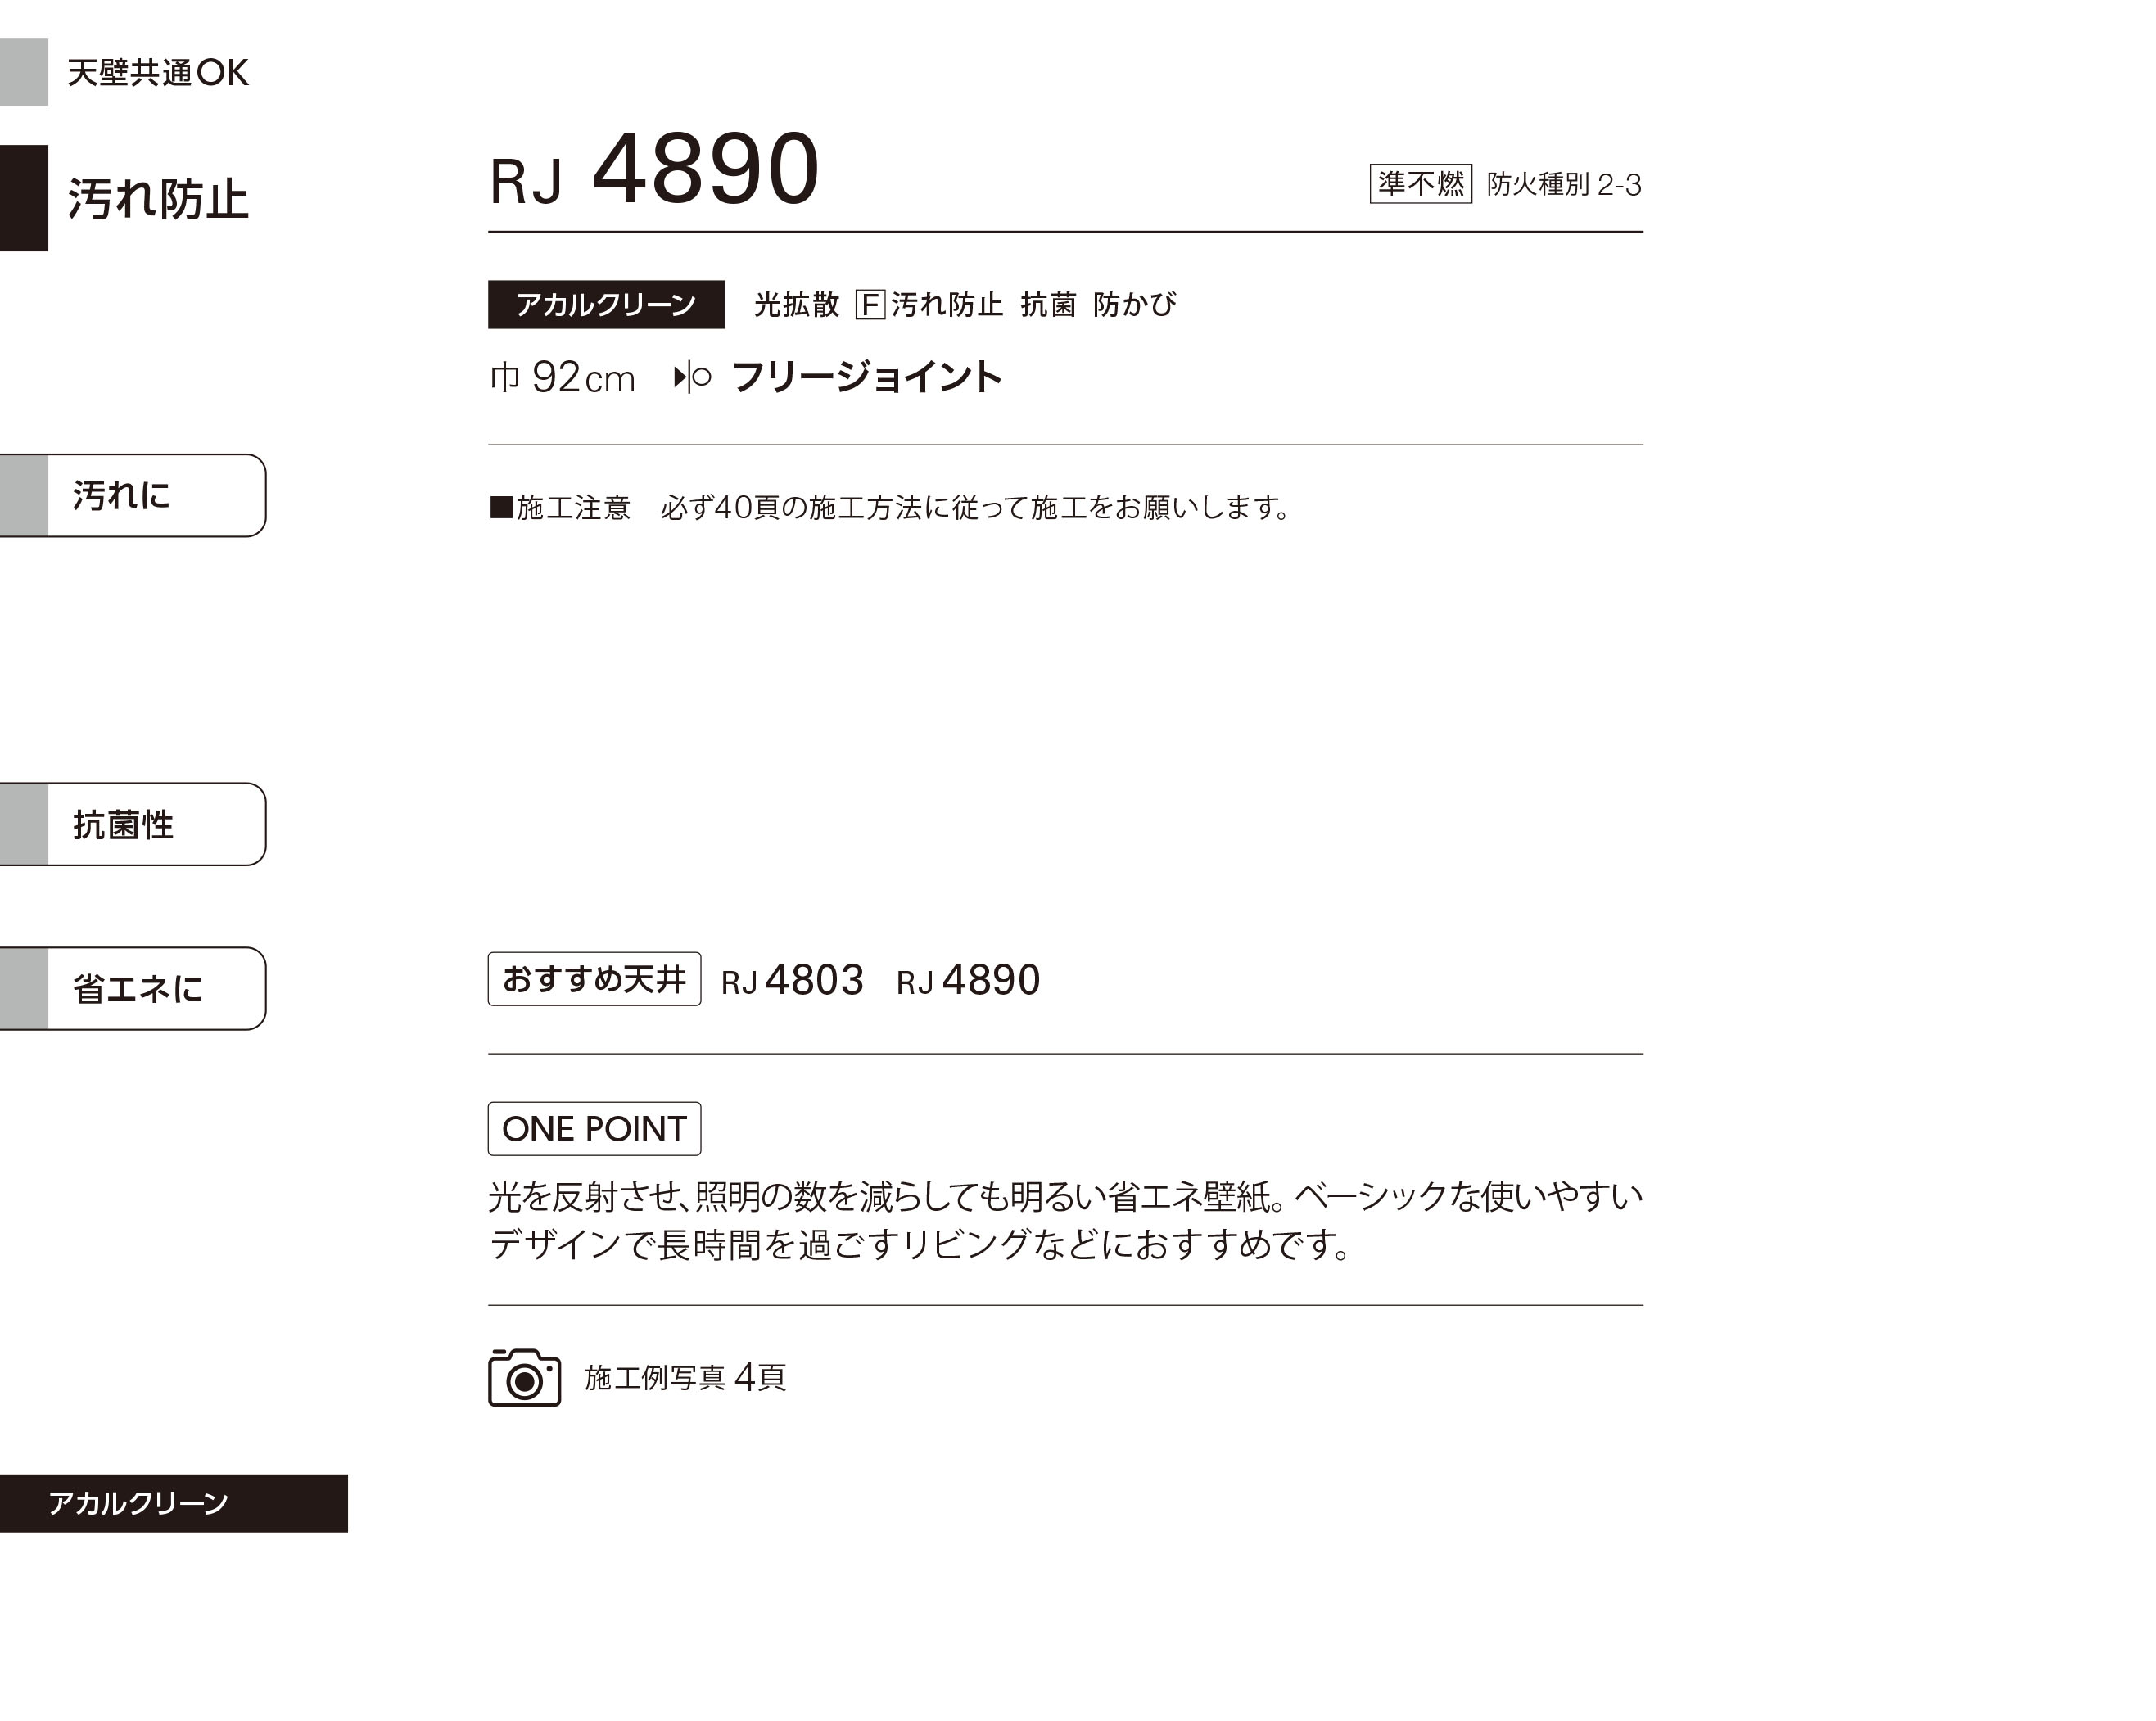Click the 準不燃 boxed label
This screenshot has height=1721, width=2156.
click(x=1420, y=184)
